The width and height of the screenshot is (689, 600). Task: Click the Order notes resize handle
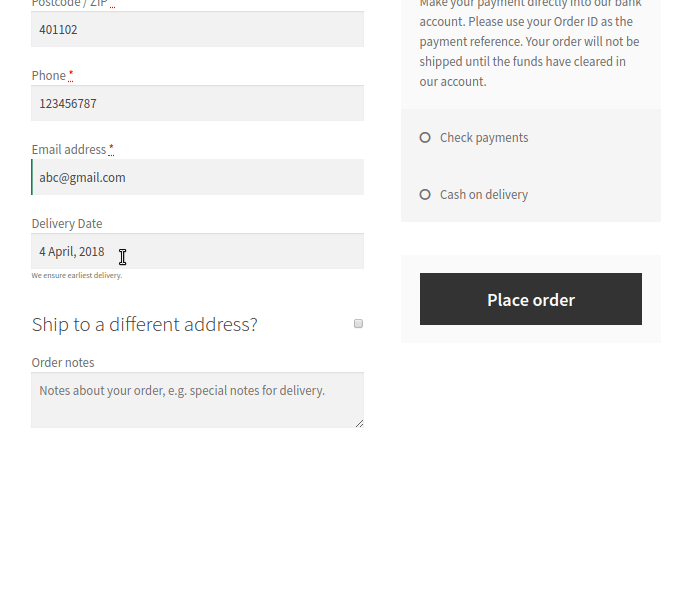point(359,423)
